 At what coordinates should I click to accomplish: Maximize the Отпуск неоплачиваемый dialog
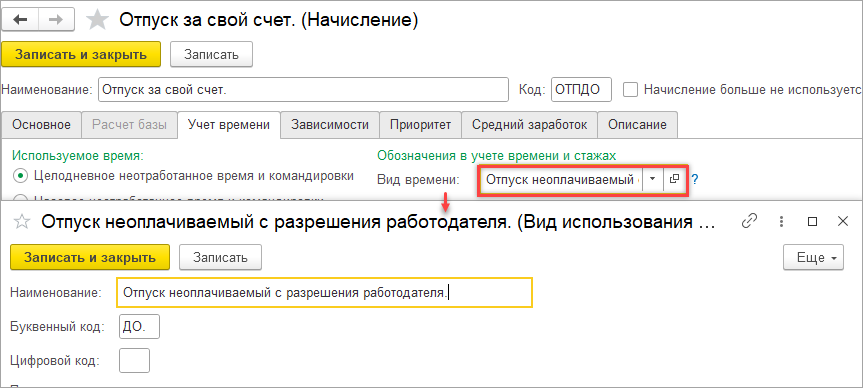(x=812, y=221)
